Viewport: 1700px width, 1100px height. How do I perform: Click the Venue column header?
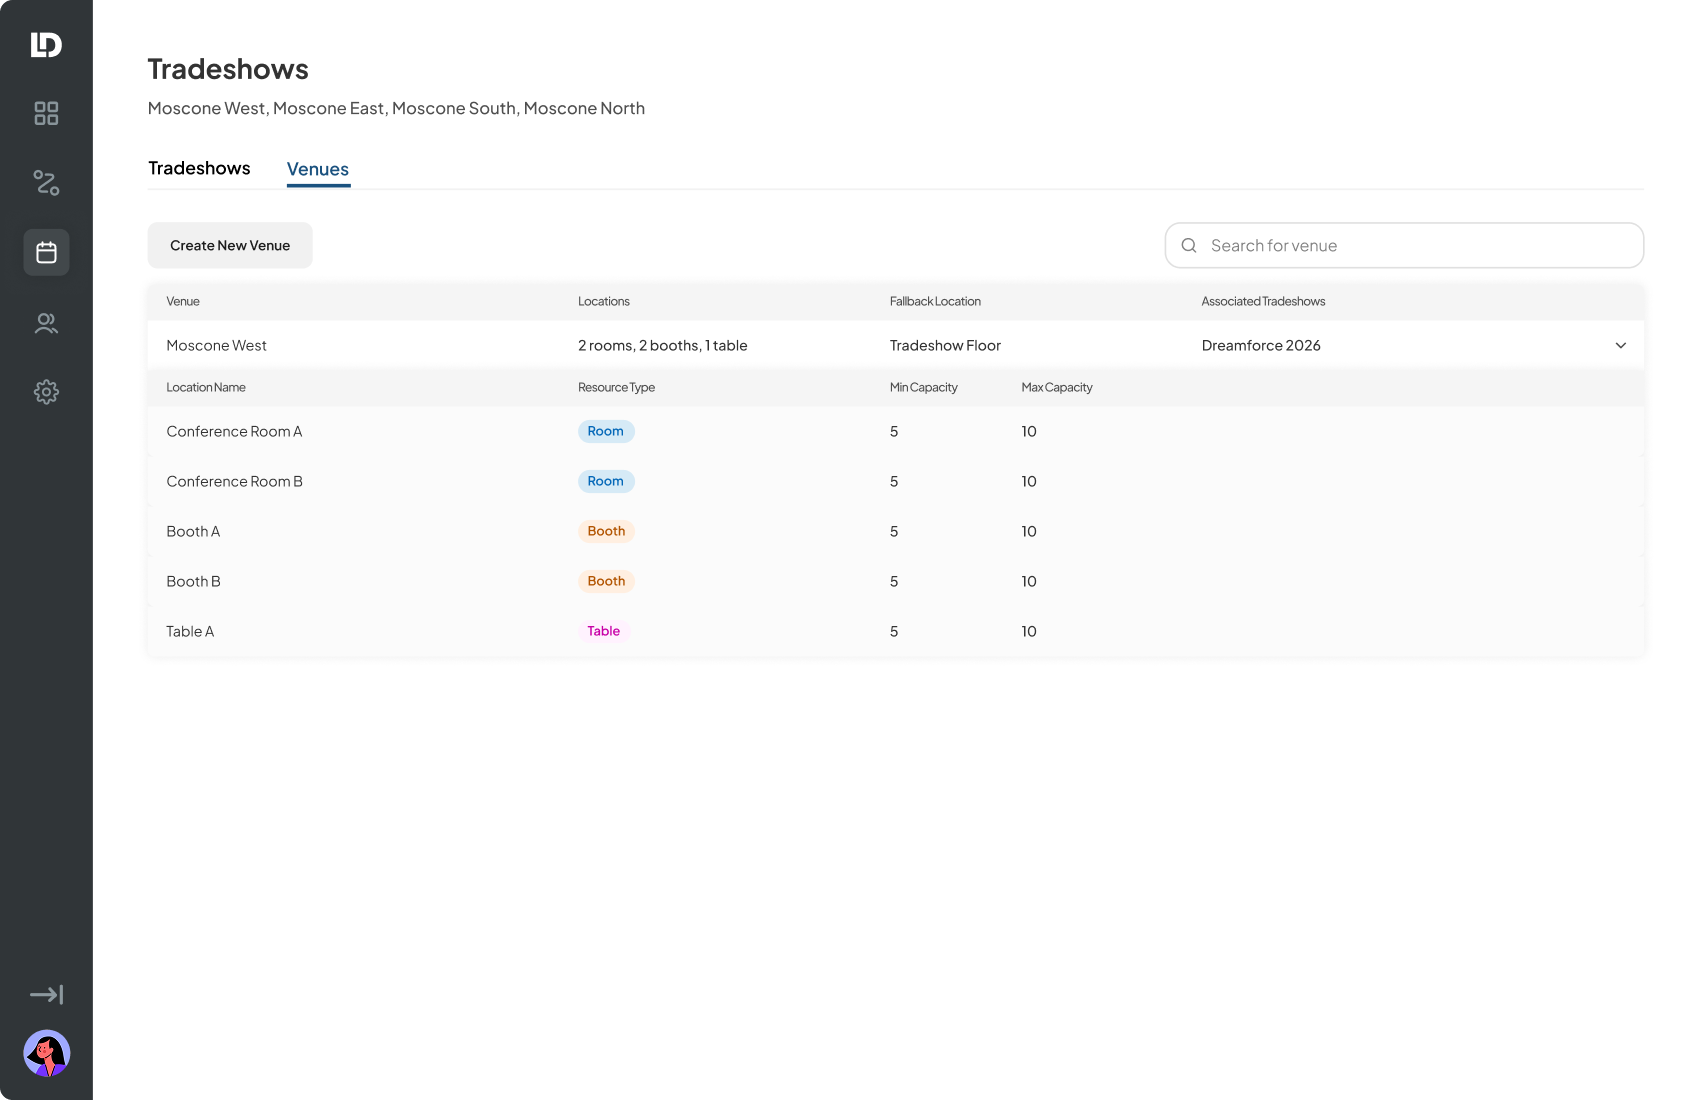tap(183, 301)
